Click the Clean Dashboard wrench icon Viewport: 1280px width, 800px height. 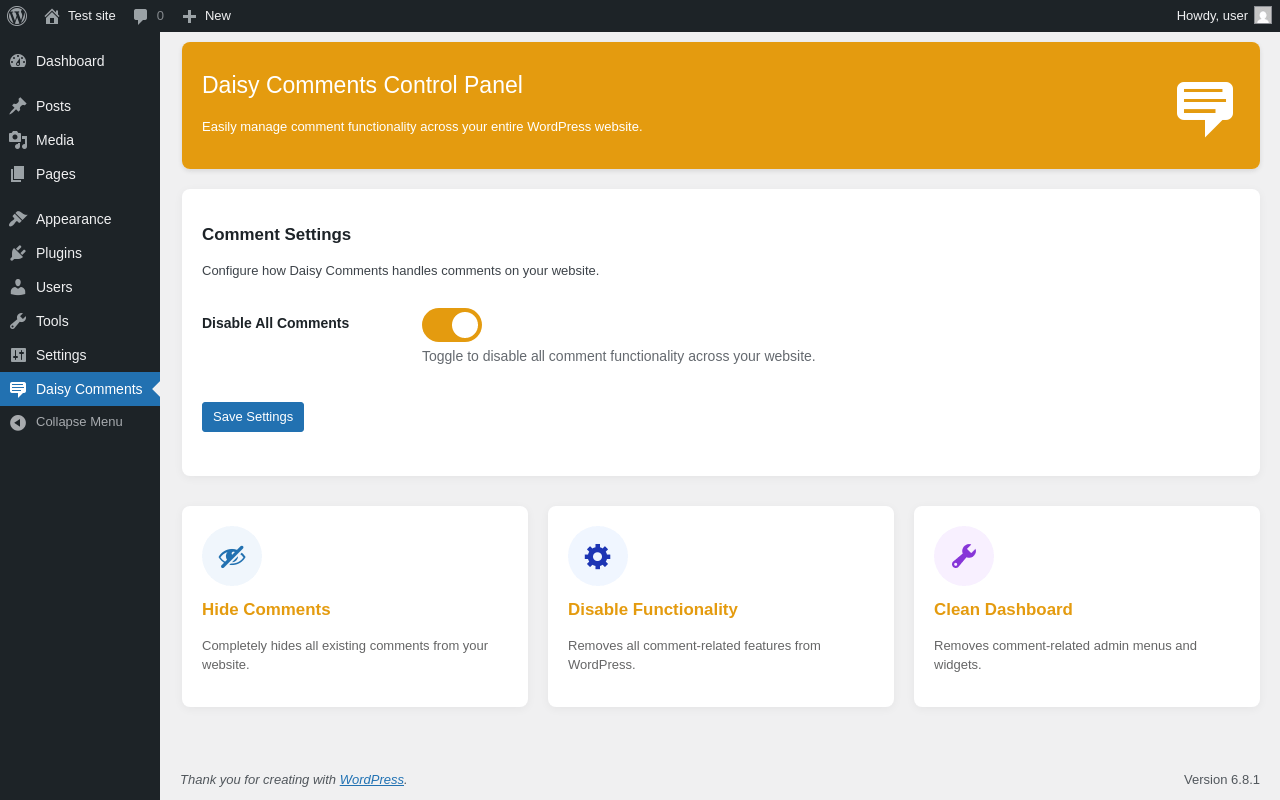[964, 556]
